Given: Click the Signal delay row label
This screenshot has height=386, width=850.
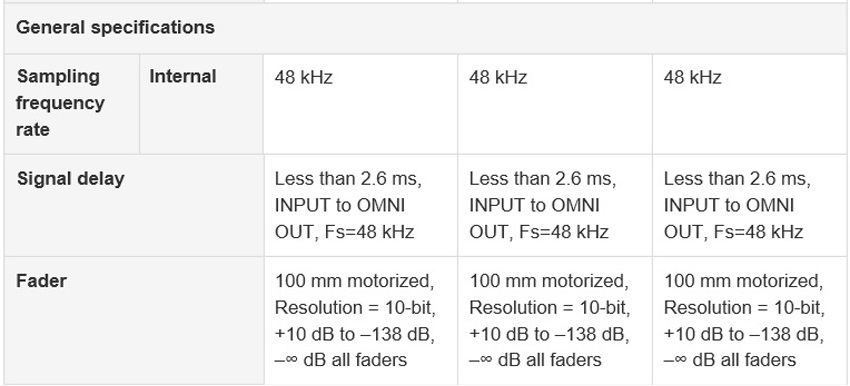Looking at the screenshot, I should pos(70,178).
